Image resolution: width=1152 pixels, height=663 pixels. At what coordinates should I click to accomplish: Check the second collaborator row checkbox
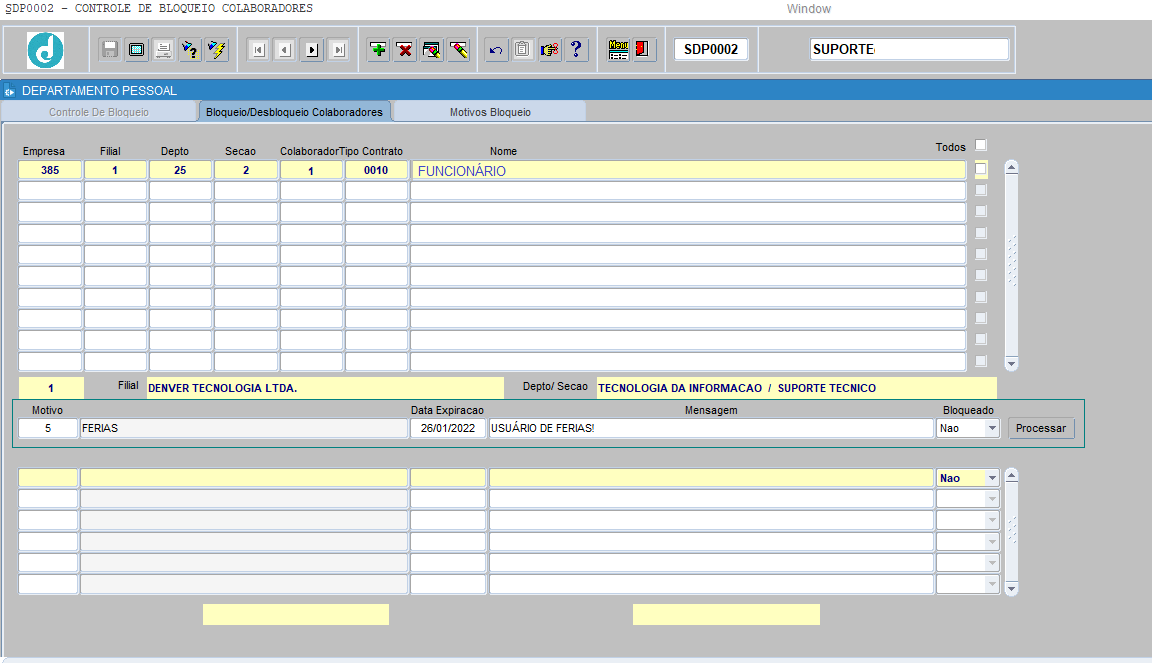(x=981, y=190)
